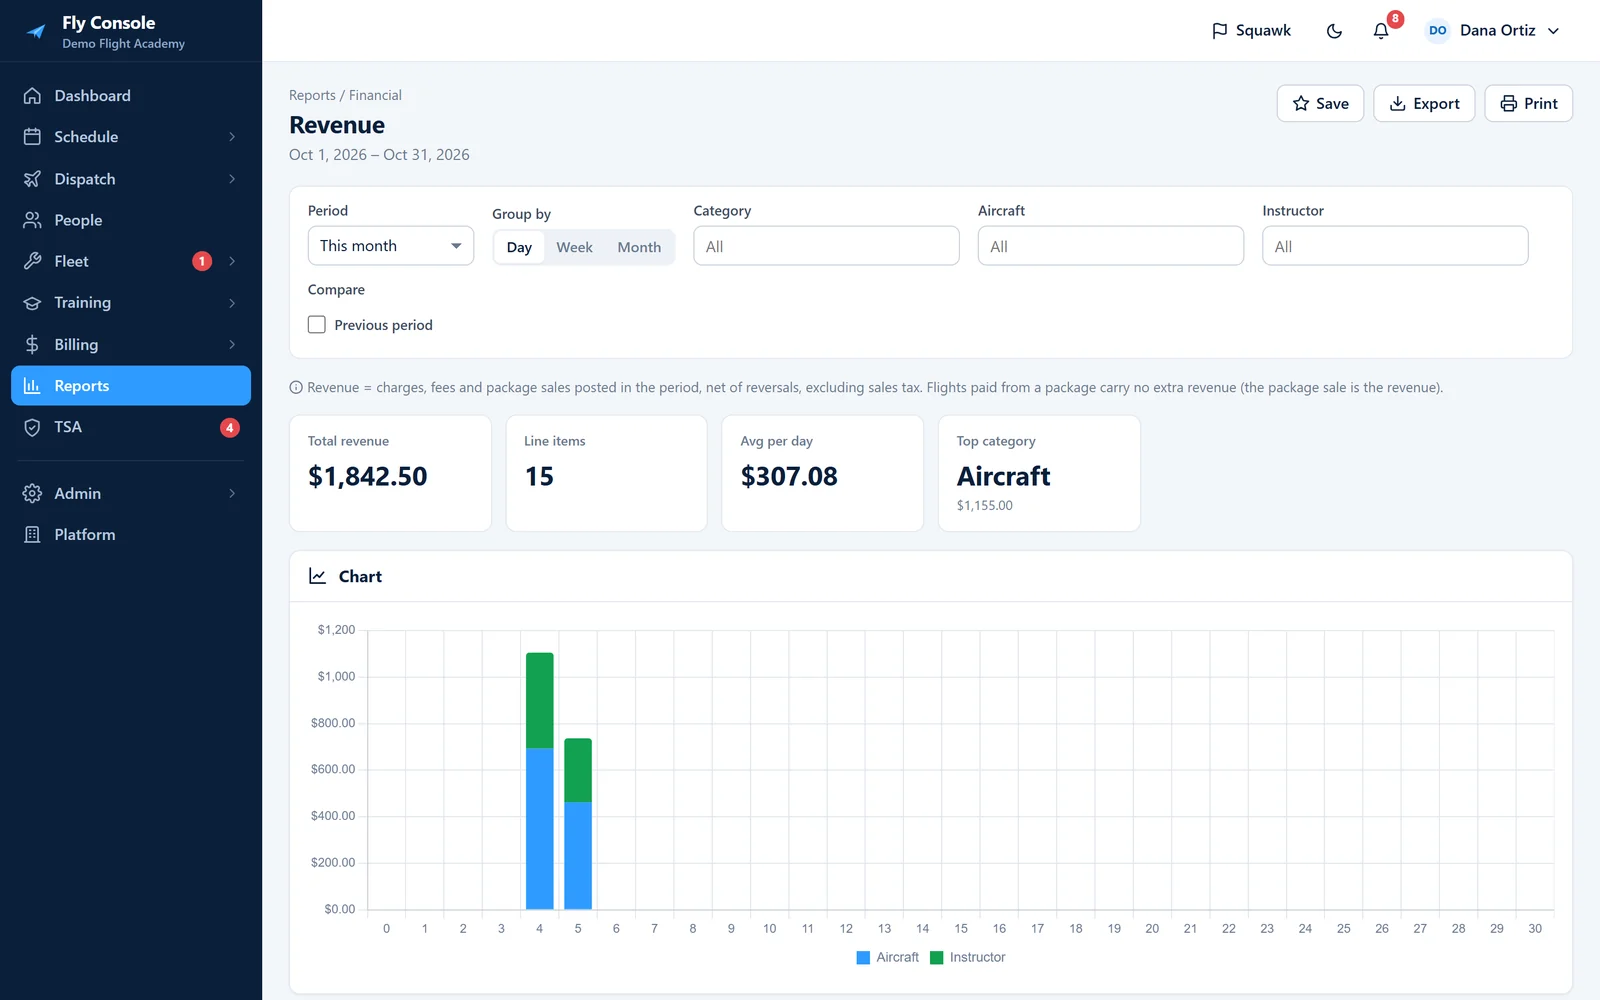Expand the Schedule submenu chevron
This screenshot has width=1600, height=1000.
coord(232,137)
